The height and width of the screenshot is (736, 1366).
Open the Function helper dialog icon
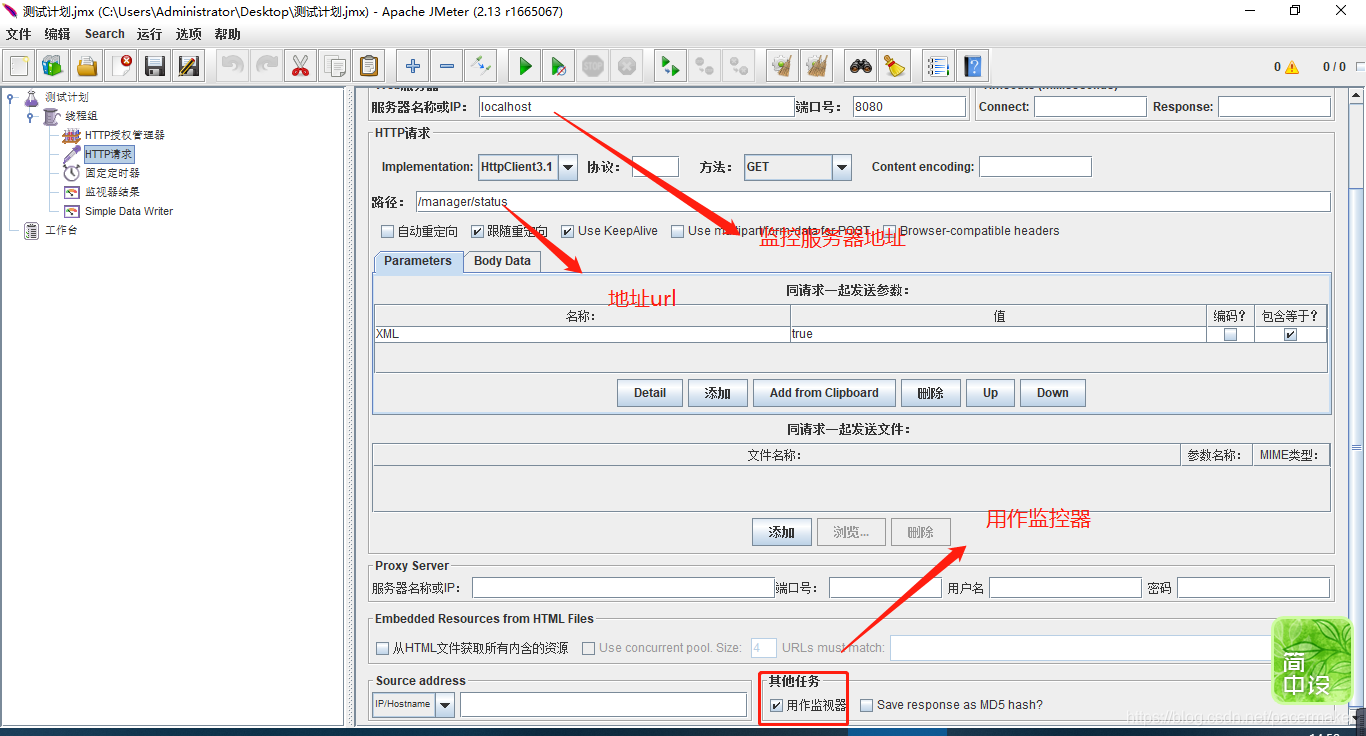coord(938,67)
